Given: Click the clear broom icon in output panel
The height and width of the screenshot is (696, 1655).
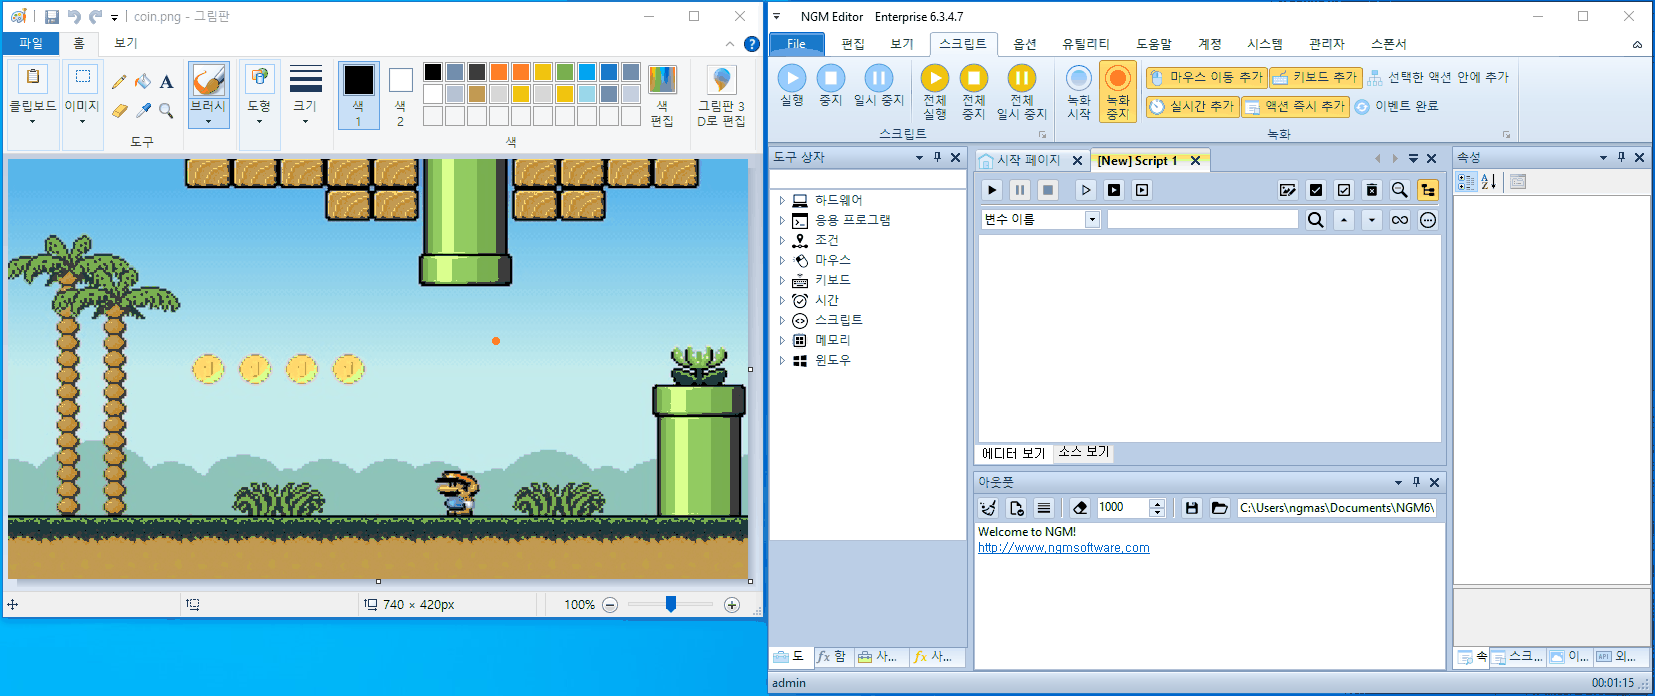Looking at the screenshot, I should point(988,508).
